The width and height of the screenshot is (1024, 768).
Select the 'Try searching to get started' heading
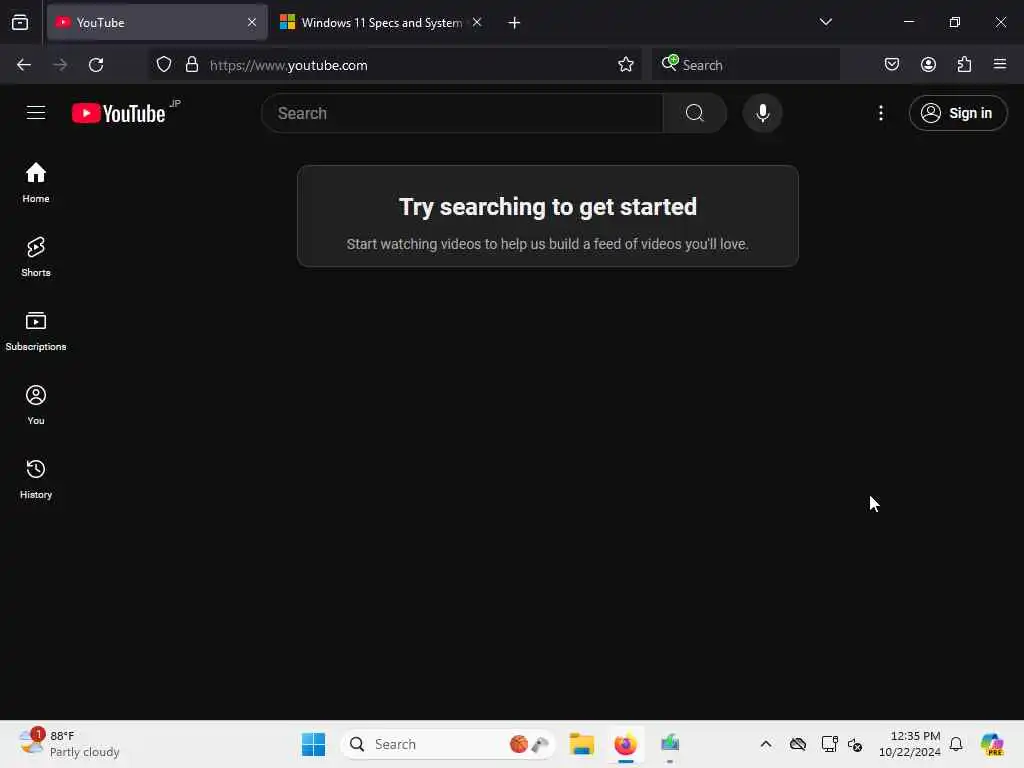click(548, 207)
